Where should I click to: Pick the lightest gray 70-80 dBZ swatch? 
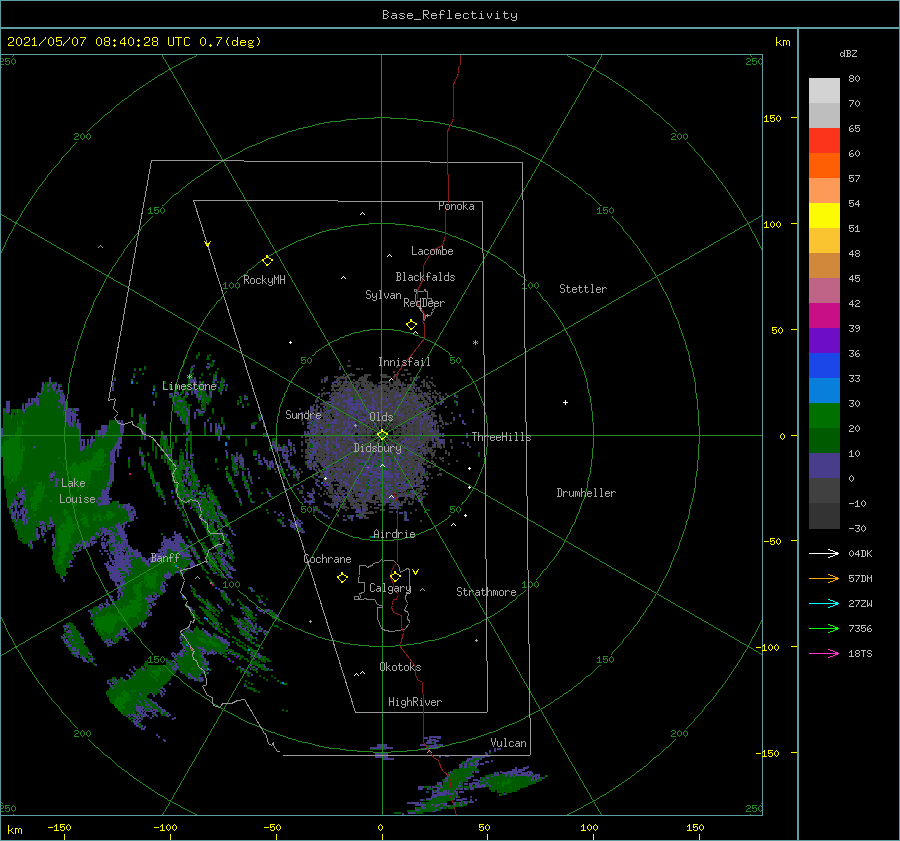click(x=824, y=90)
